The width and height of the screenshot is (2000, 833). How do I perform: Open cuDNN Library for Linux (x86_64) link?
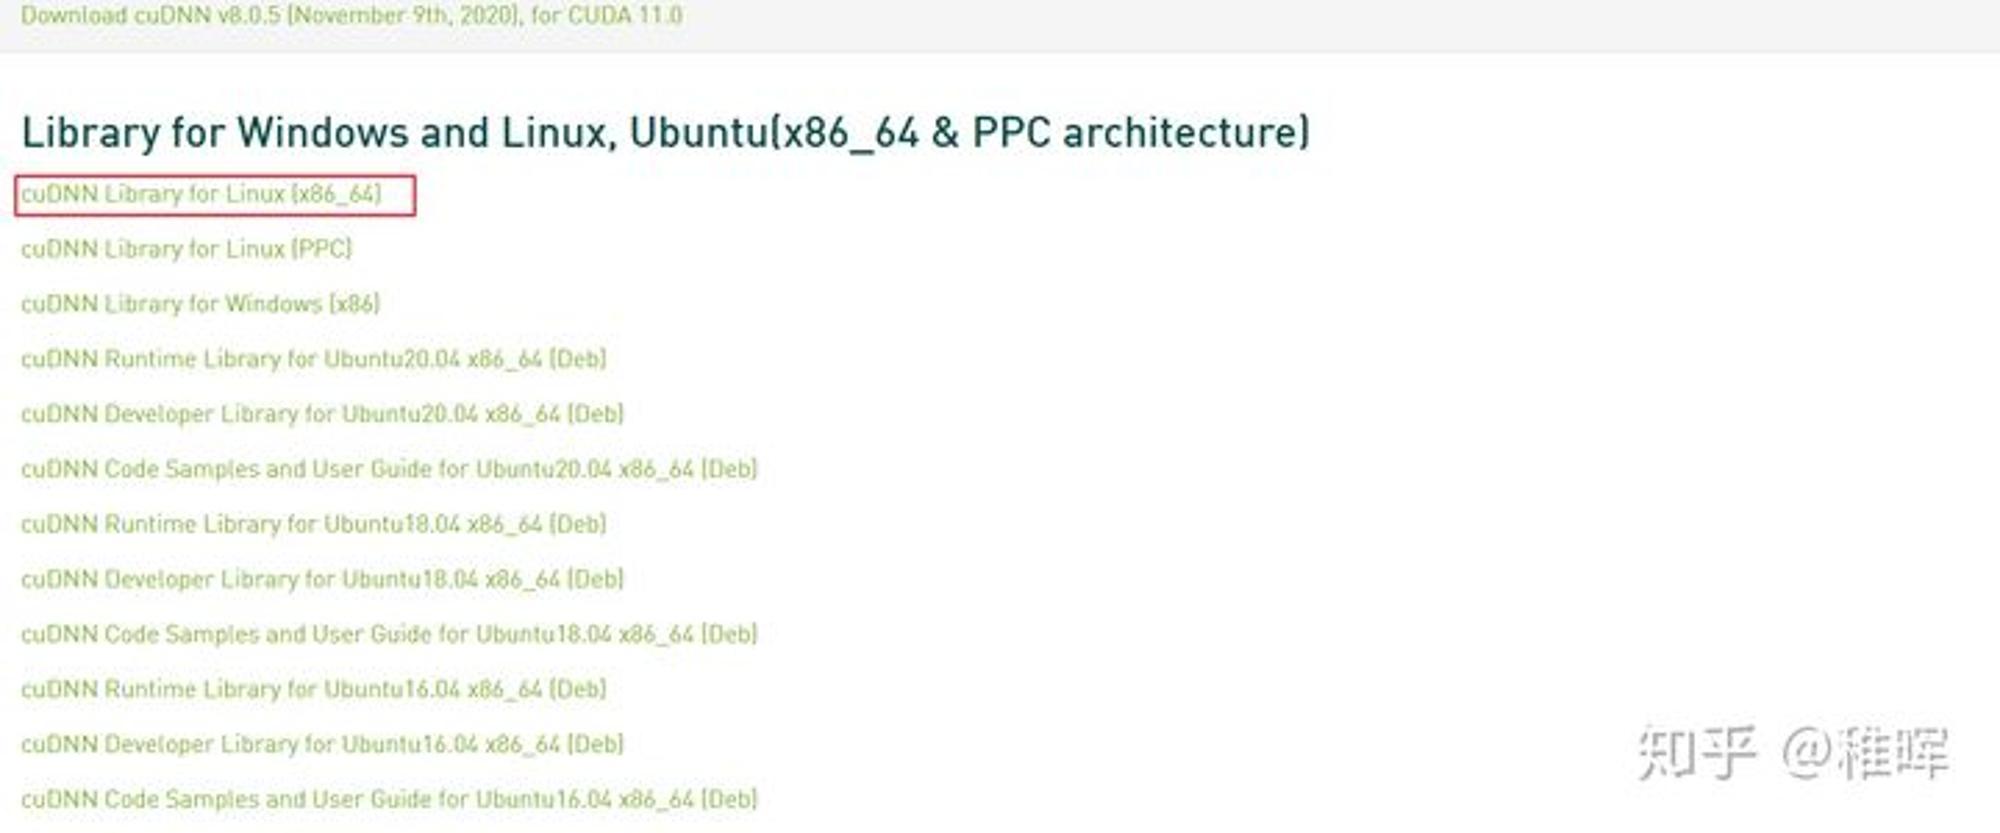(x=201, y=194)
